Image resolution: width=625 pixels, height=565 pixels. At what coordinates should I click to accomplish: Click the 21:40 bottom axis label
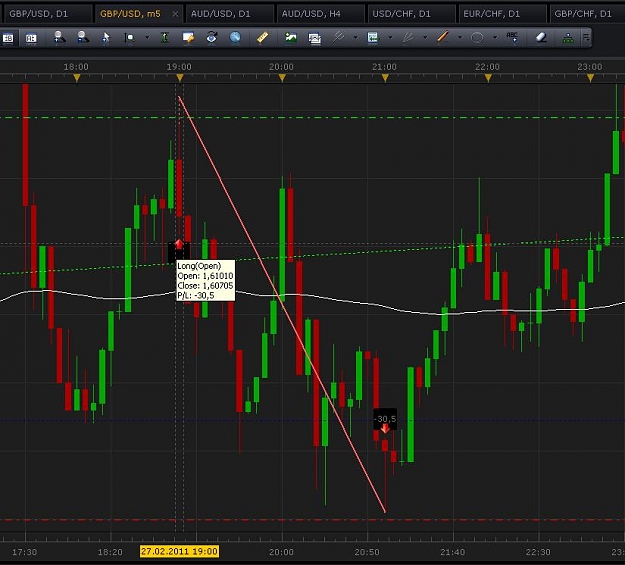(x=452, y=552)
